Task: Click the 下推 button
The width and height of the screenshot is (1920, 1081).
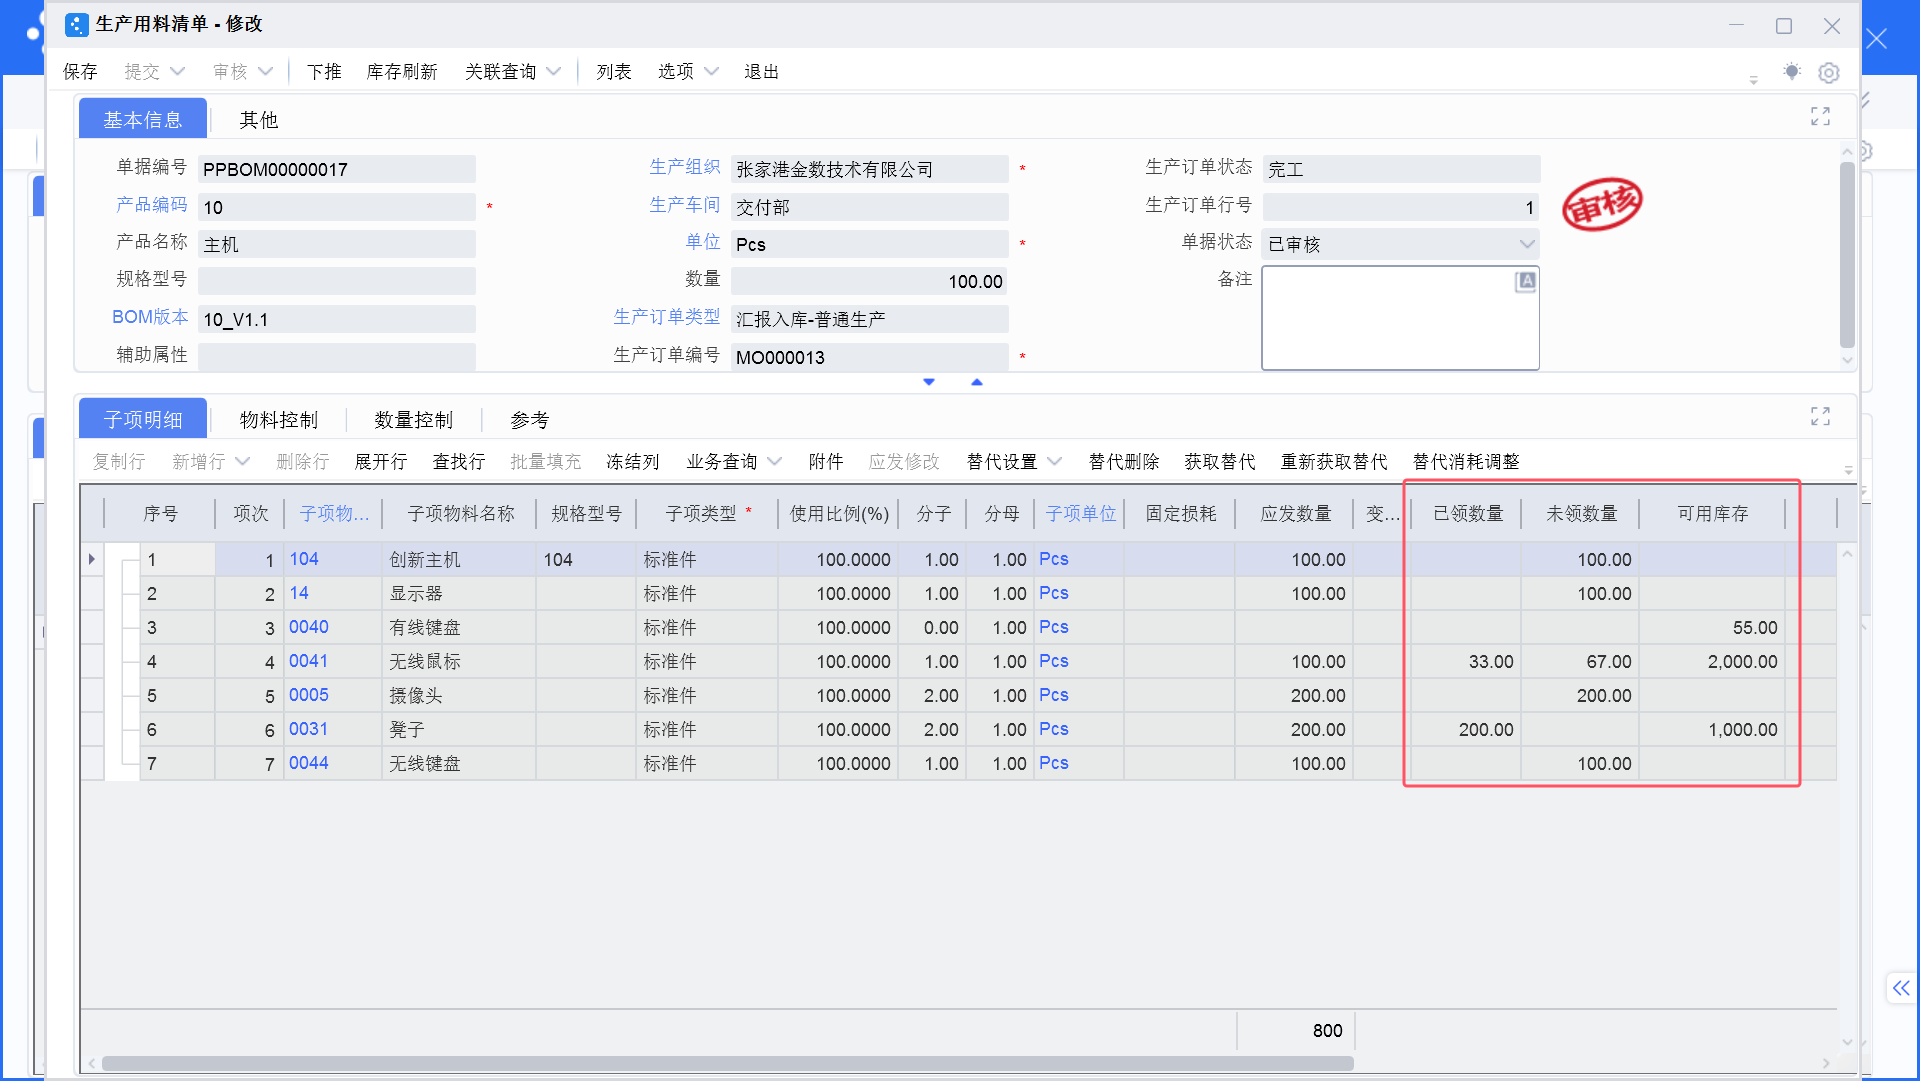Action: pos(324,72)
